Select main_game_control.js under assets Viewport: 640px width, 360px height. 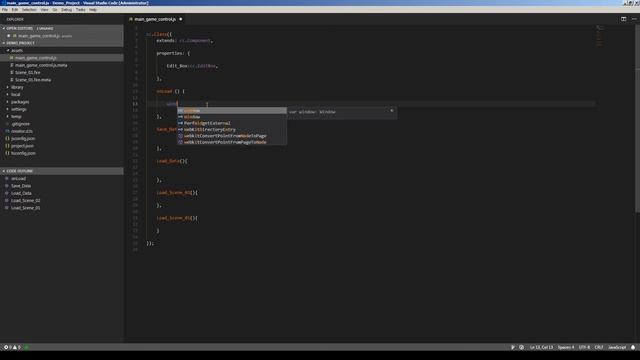pos(62,58)
